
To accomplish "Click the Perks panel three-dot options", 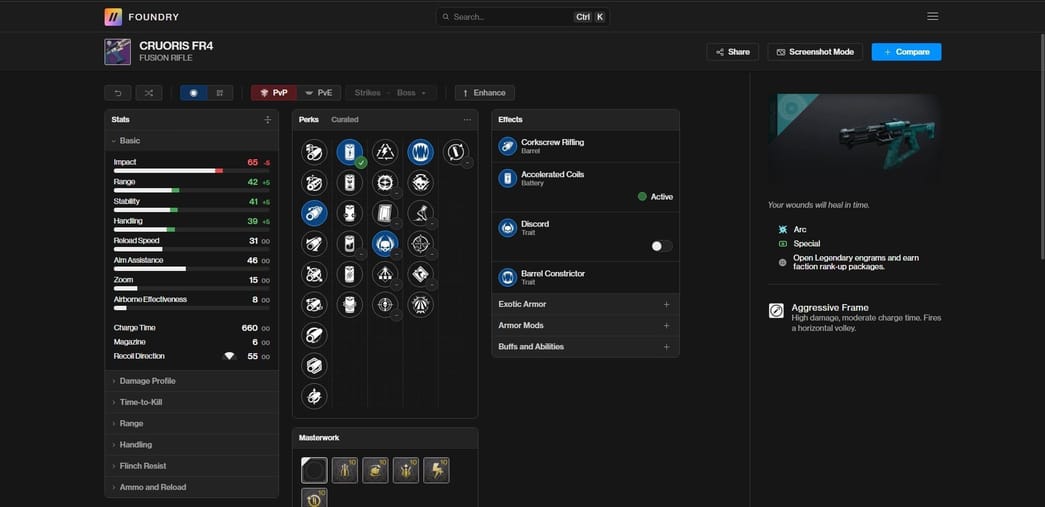I will click(x=466, y=120).
